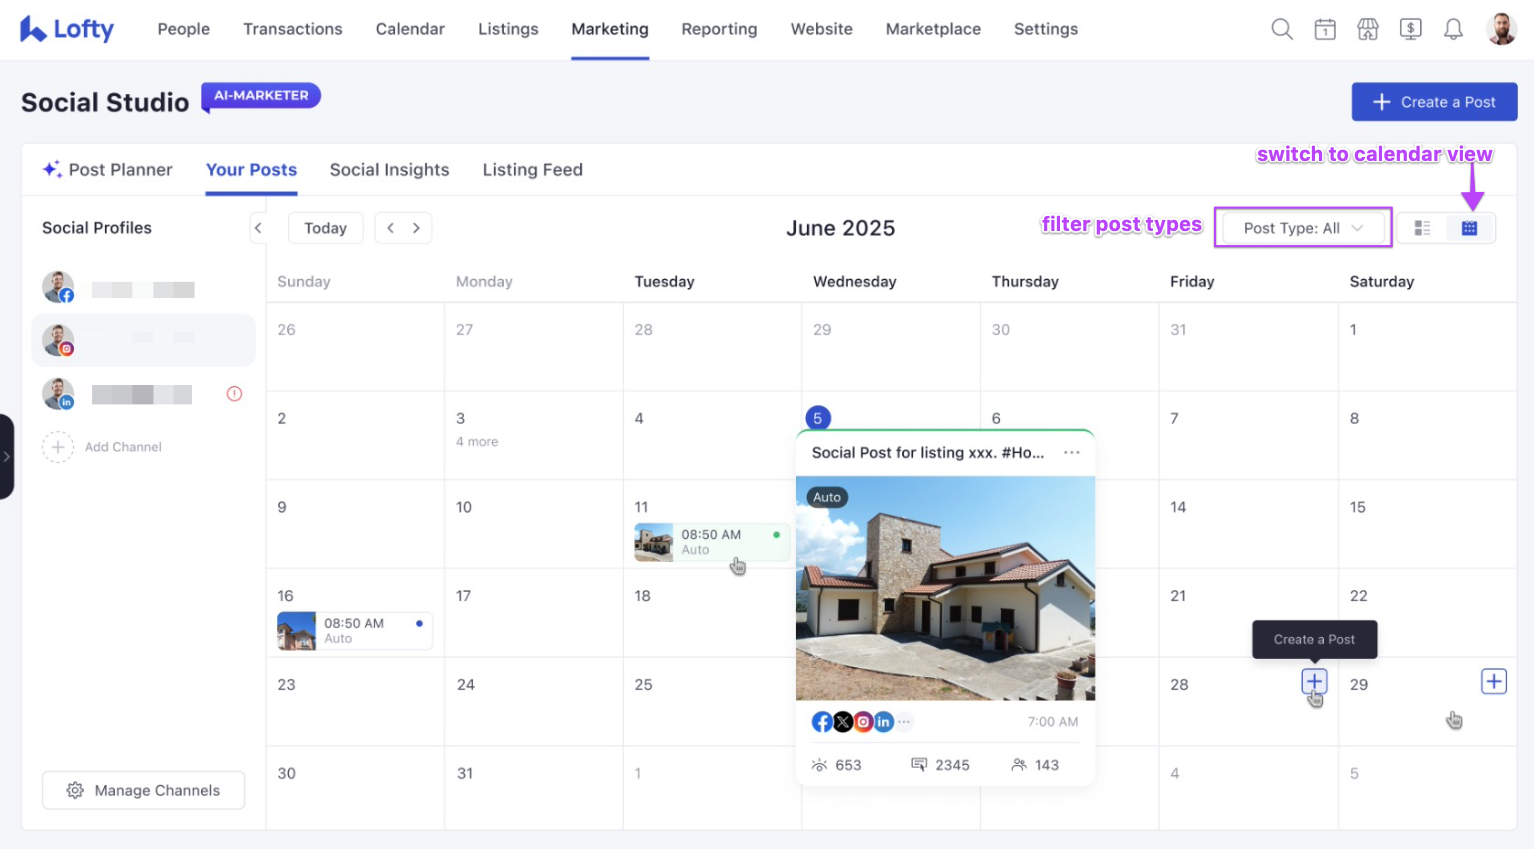Image resolution: width=1534 pixels, height=849 pixels.
Task: Open the marketplace store icon
Action: click(x=1368, y=29)
